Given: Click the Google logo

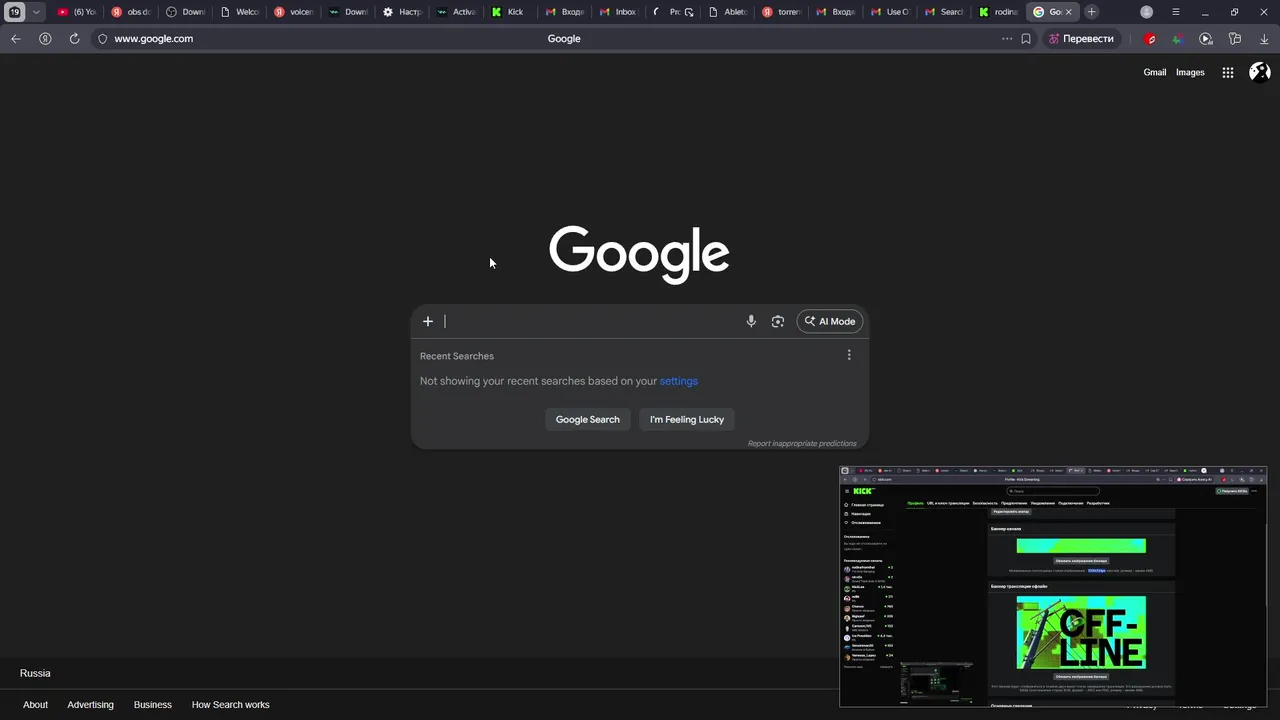Looking at the screenshot, I should coord(639,254).
